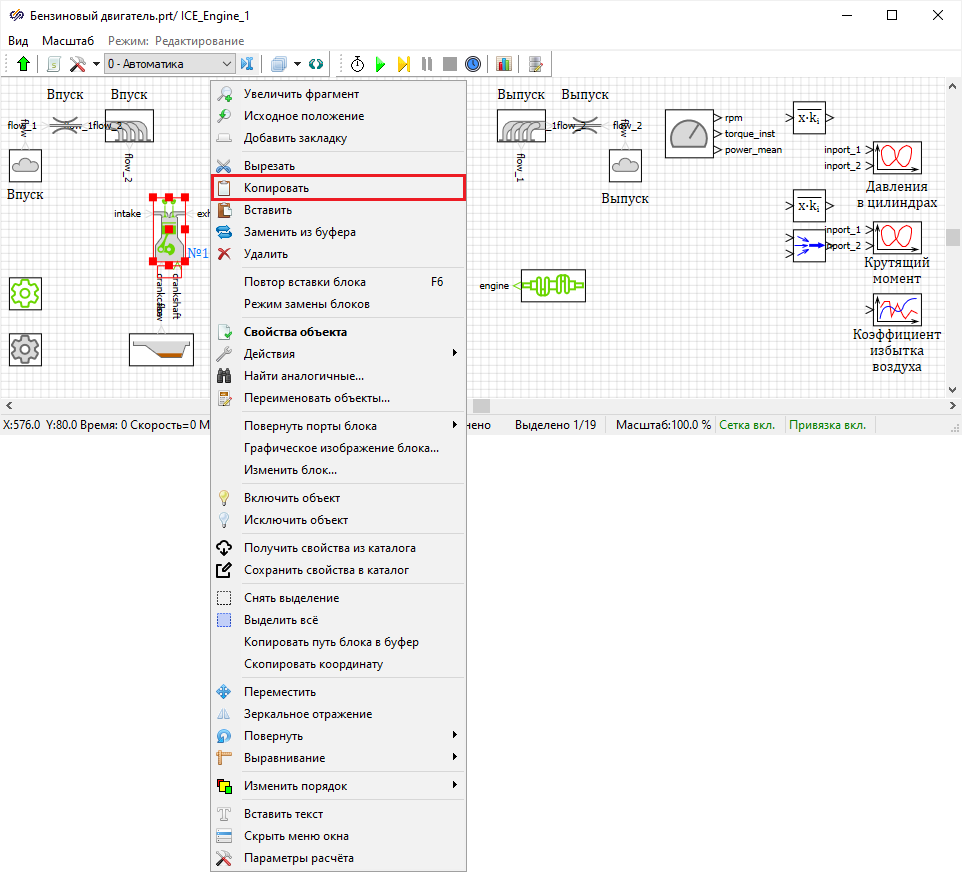Screen dimensions: 962x872
Task: Choose 'Включить объект' in context menu
Action: pyautogui.click(x=292, y=498)
